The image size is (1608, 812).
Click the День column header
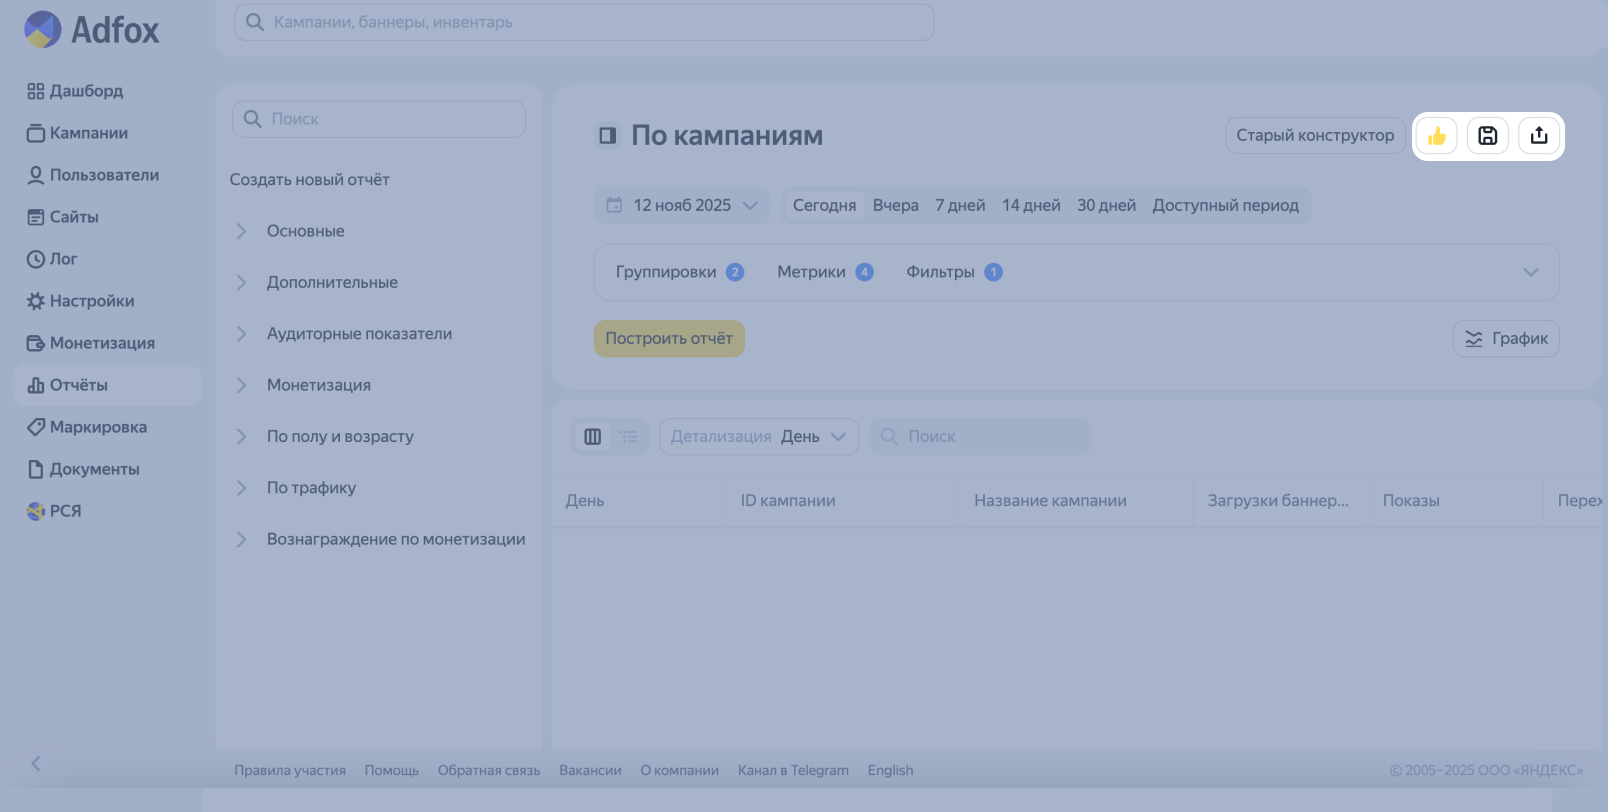click(640, 501)
